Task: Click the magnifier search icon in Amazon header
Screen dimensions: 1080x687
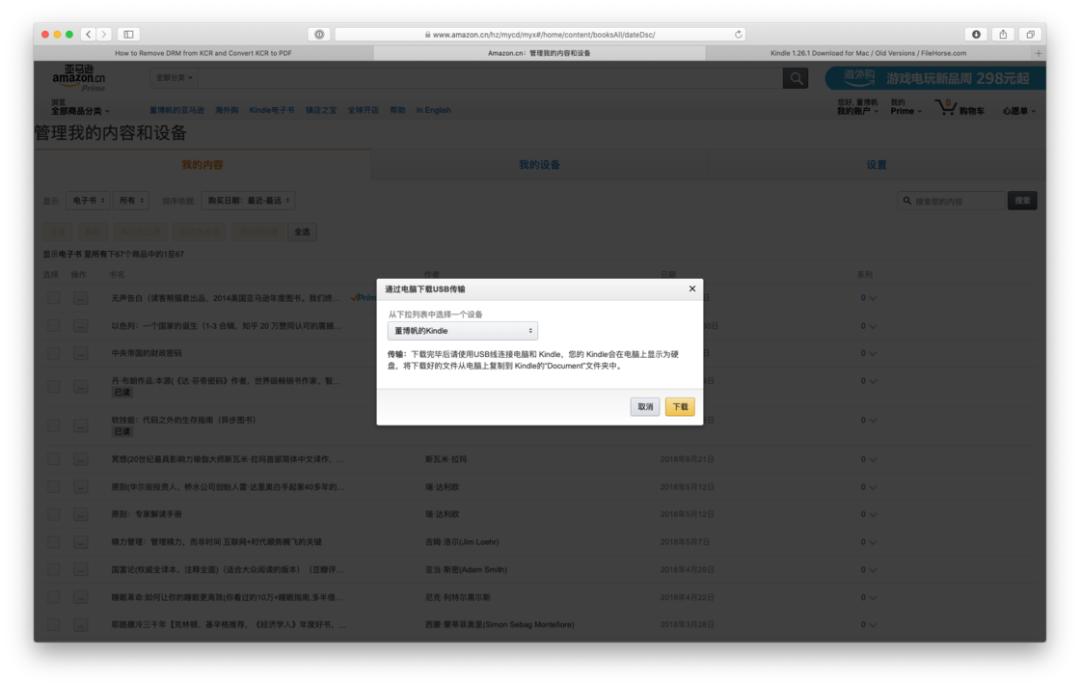Action: 796,79
